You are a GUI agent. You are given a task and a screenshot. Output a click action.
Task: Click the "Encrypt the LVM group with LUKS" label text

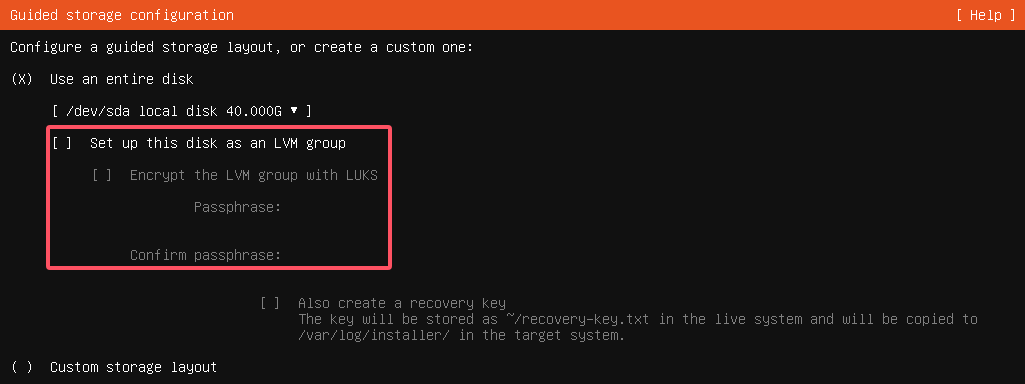[254, 175]
